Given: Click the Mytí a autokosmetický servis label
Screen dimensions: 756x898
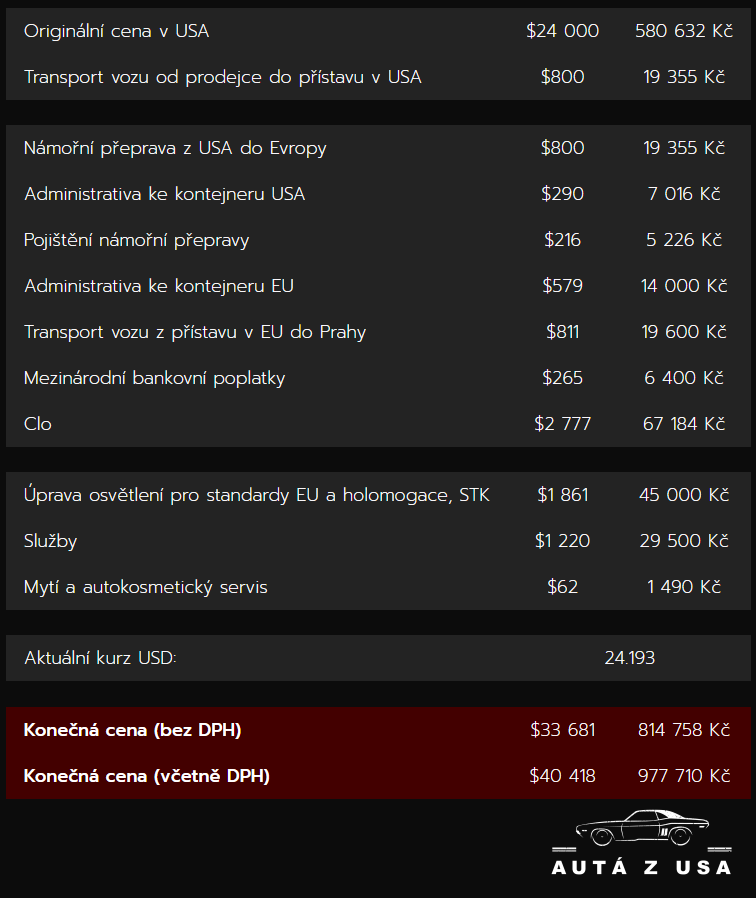Looking at the screenshot, I should (x=145, y=587).
